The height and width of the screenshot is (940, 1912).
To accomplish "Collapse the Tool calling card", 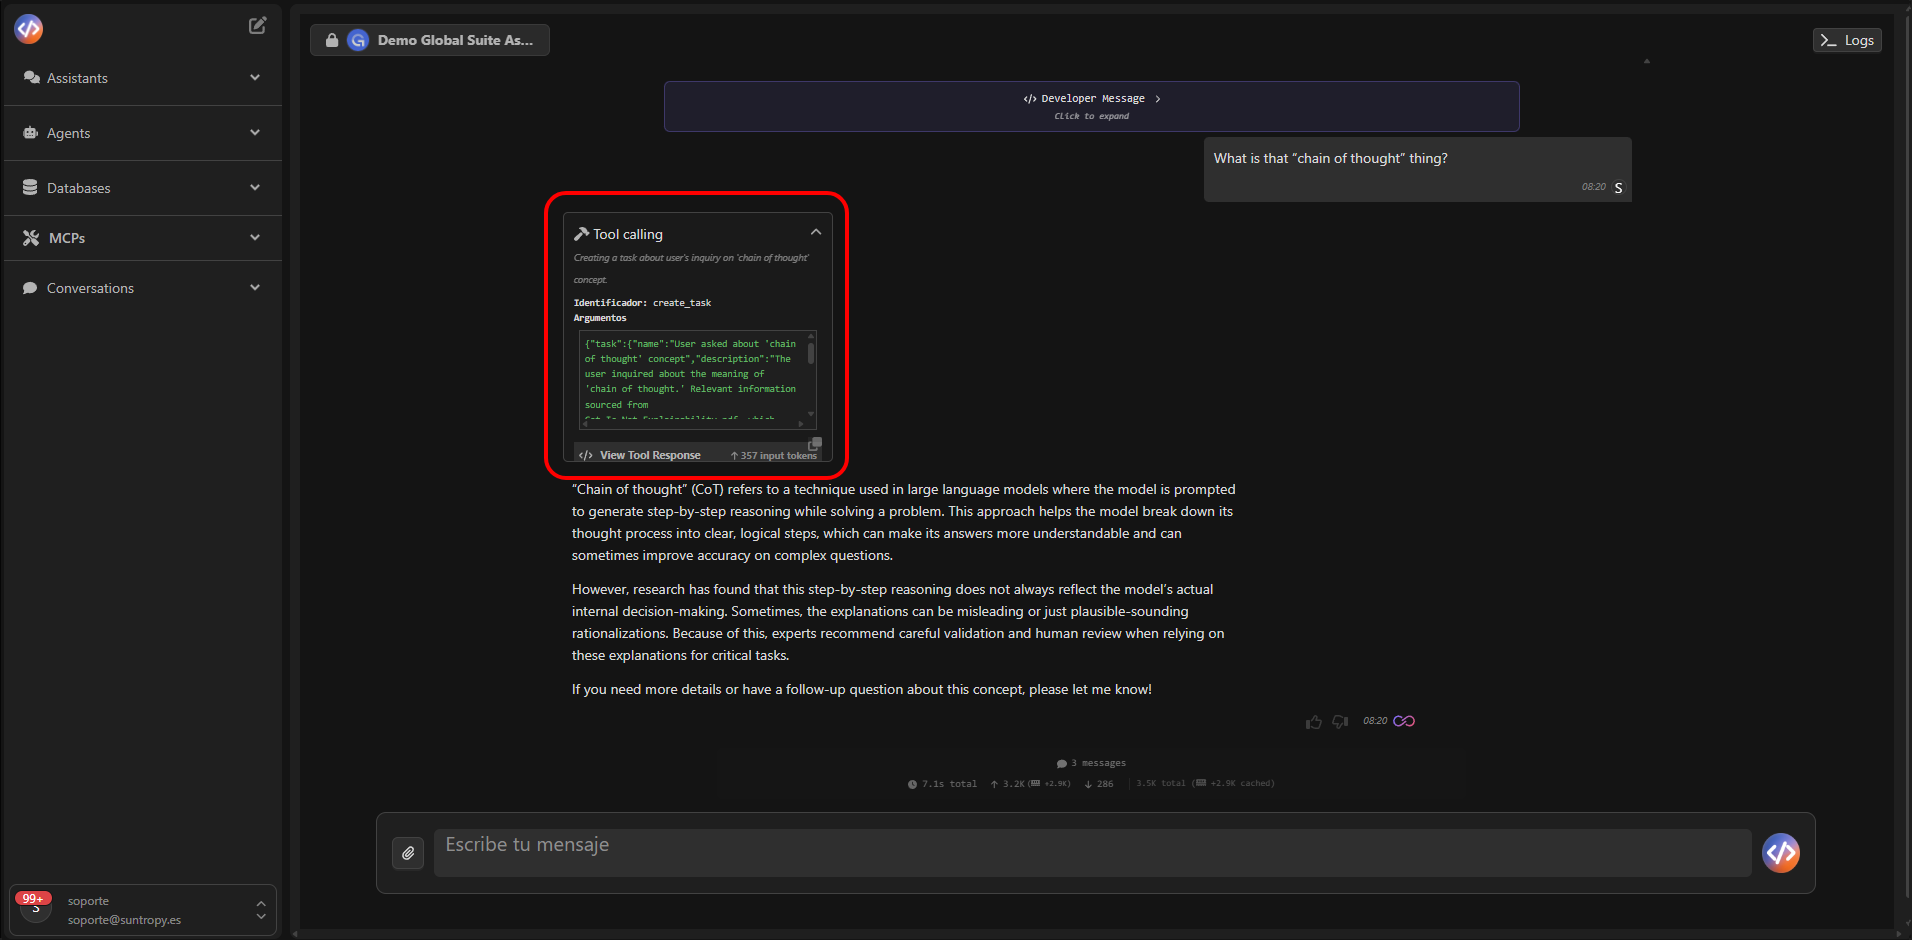I will 815,231.
